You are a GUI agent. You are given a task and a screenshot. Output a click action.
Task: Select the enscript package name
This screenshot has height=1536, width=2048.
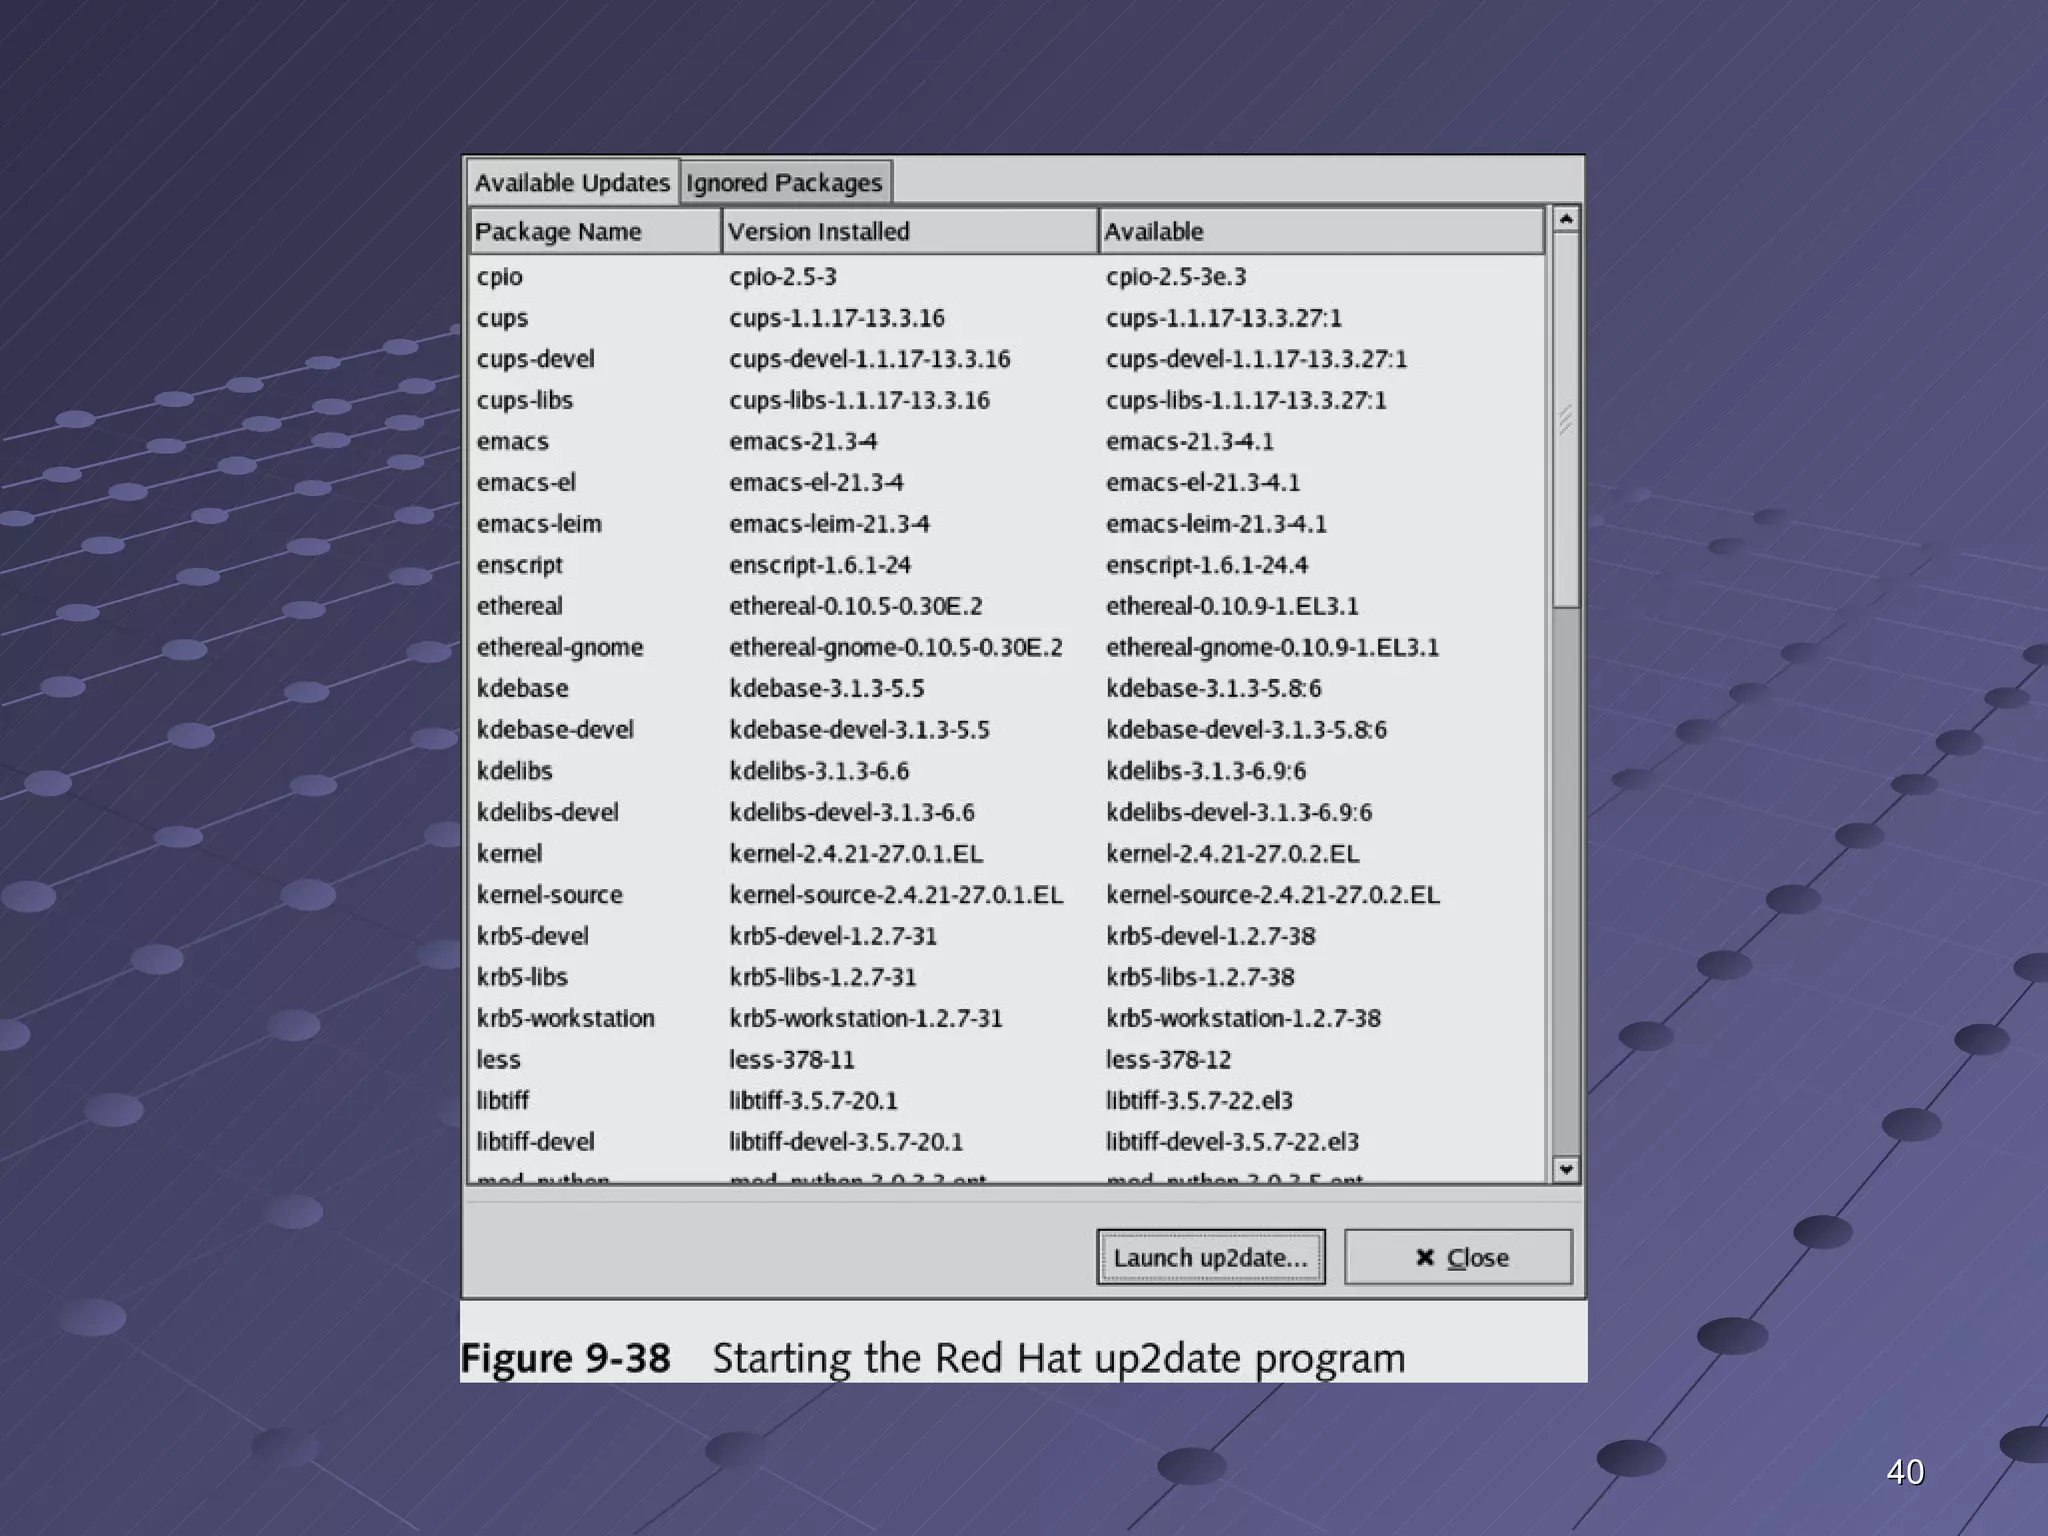click(x=519, y=565)
